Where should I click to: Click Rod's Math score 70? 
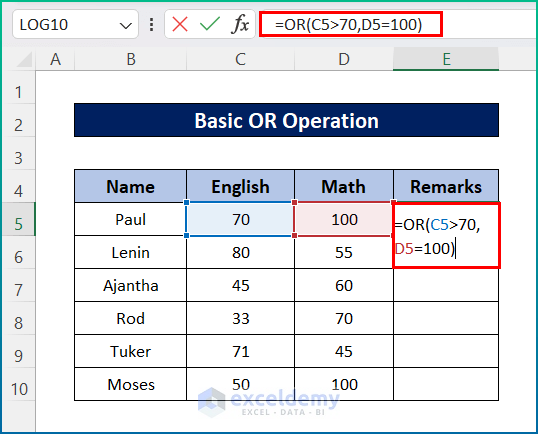(x=343, y=318)
